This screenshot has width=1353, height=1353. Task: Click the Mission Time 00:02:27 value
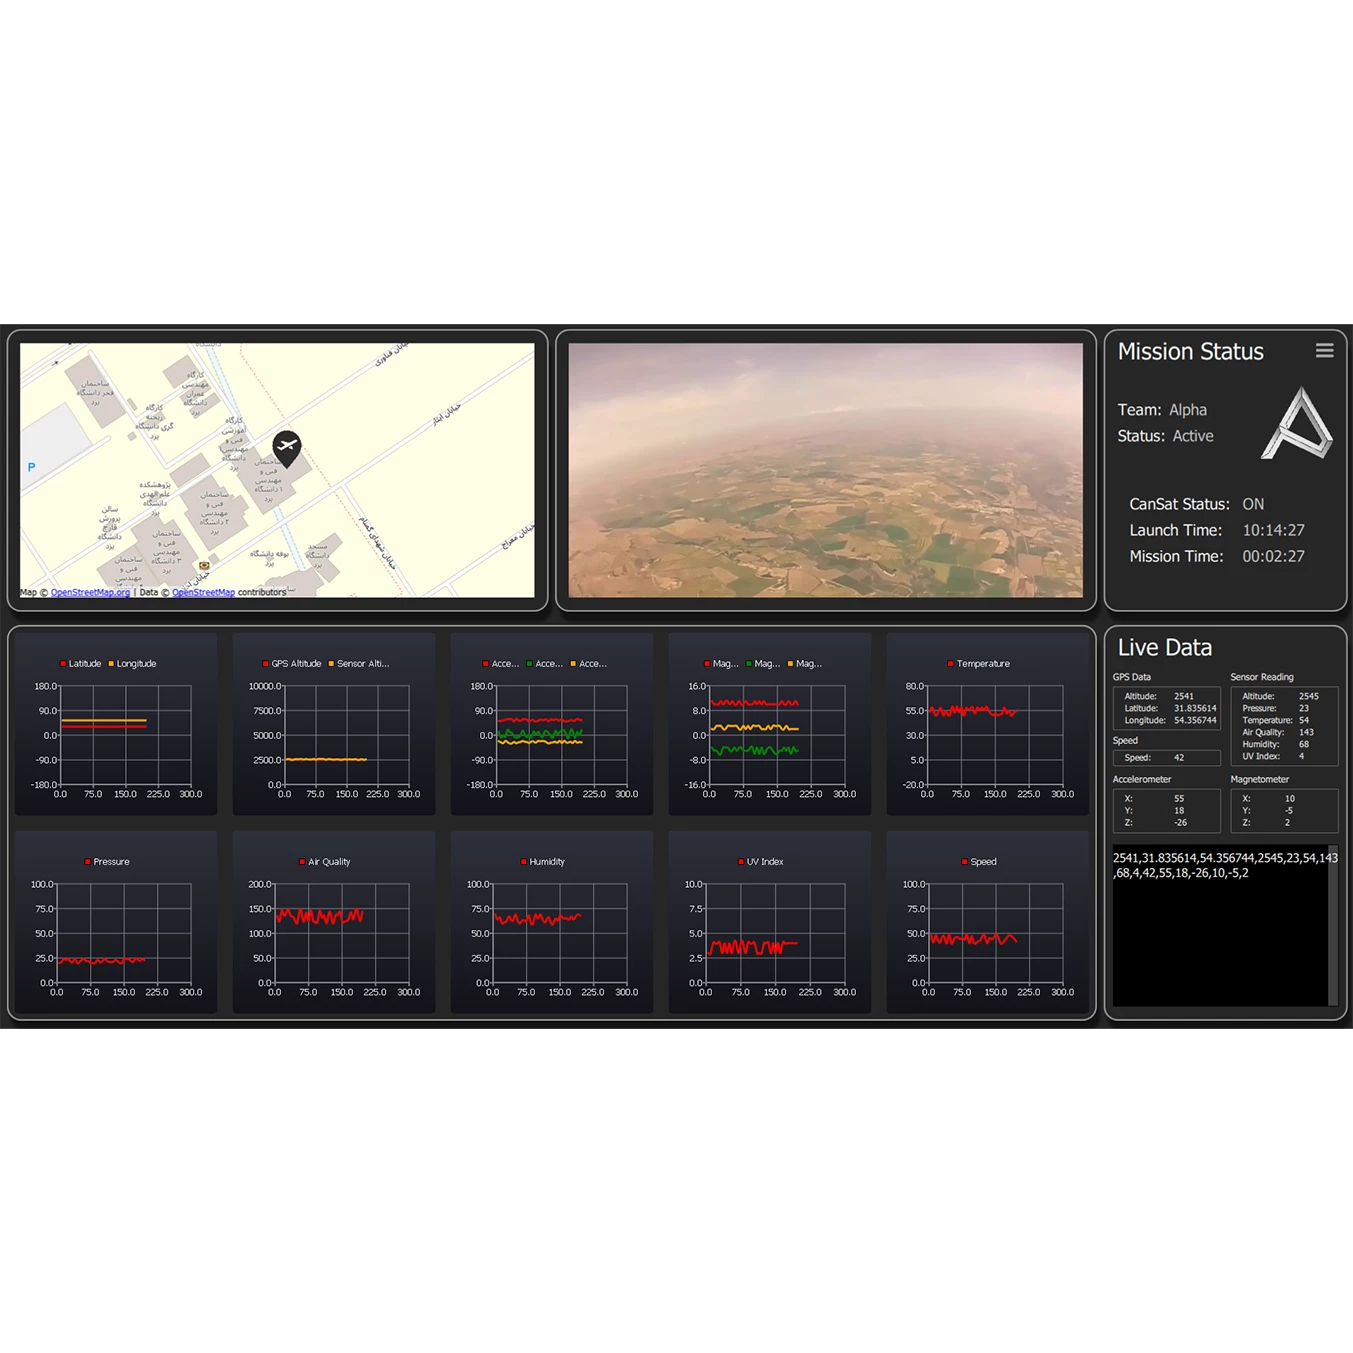click(1273, 556)
